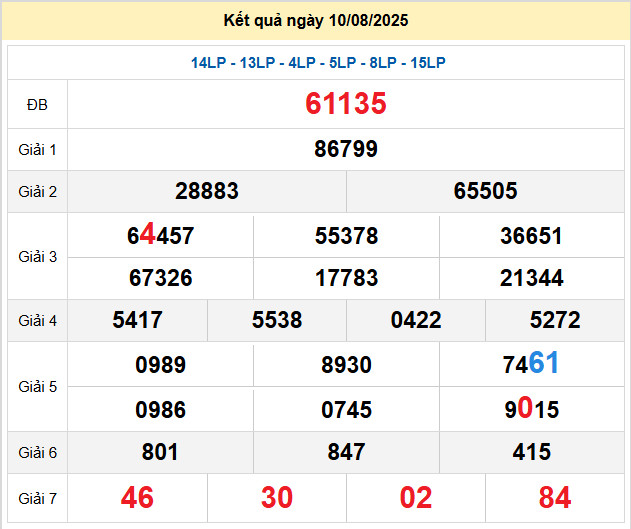631x529 pixels.
Task: Select third prize number 64457
Action: point(161,235)
